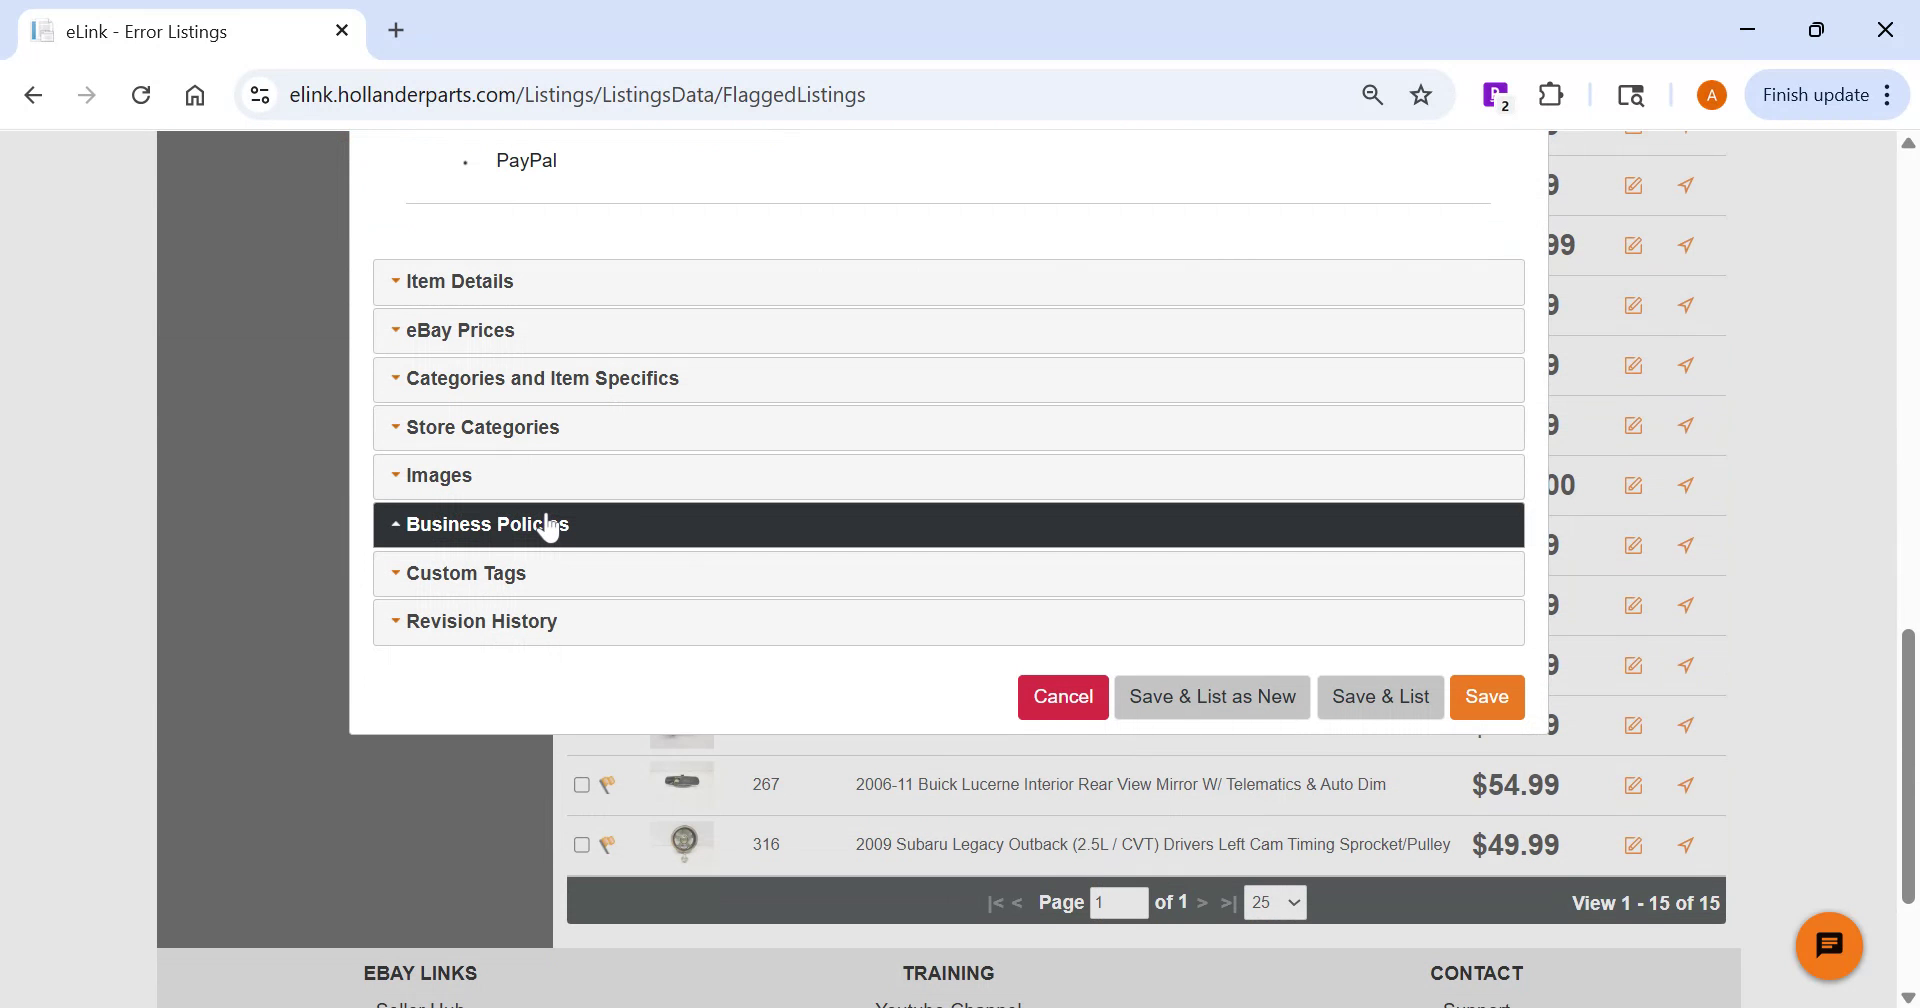Edit listing 267 using the pencil icon
Viewport: 1920px width, 1008px height.
[x=1633, y=785]
